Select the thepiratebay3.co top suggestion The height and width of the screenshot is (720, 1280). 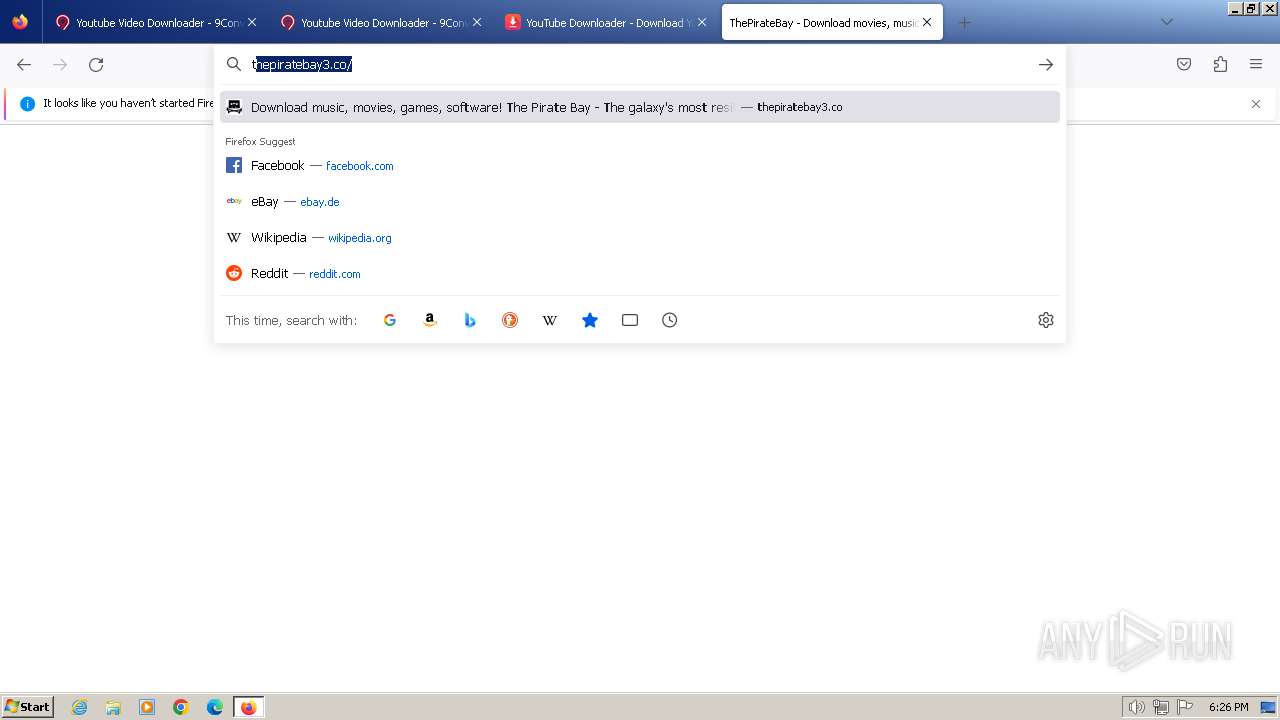click(x=640, y=107)
